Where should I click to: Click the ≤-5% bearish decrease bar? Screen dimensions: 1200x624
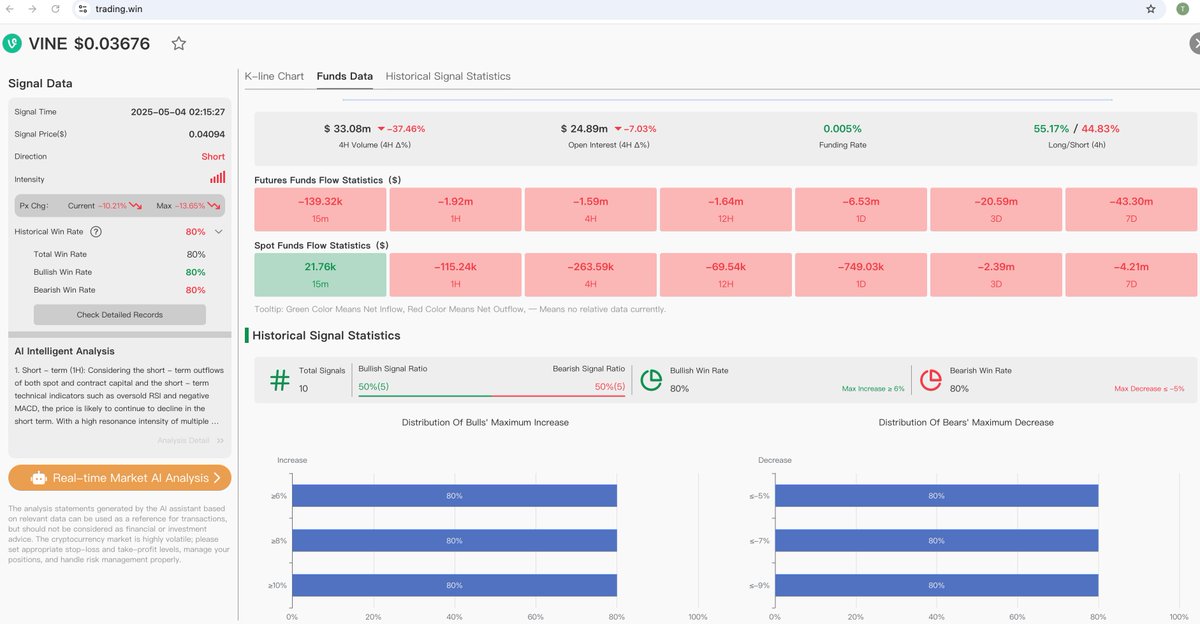pyautogui.click(x=937, y=496)
